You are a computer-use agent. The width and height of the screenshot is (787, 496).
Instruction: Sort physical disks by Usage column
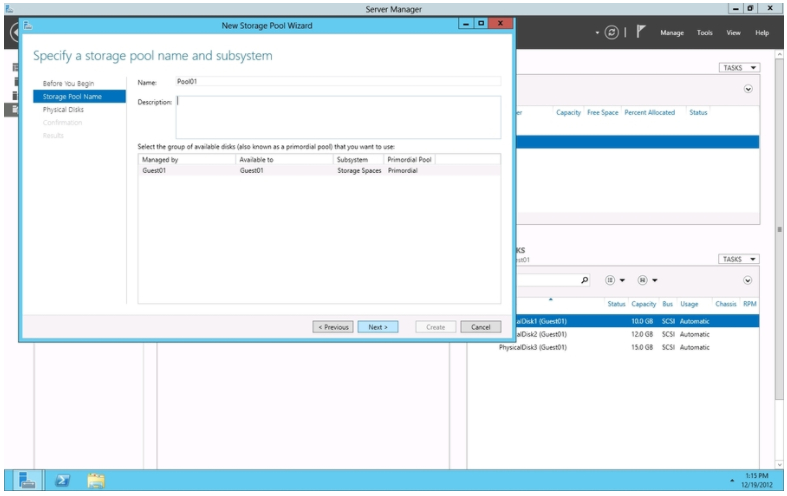pos(689,304)
